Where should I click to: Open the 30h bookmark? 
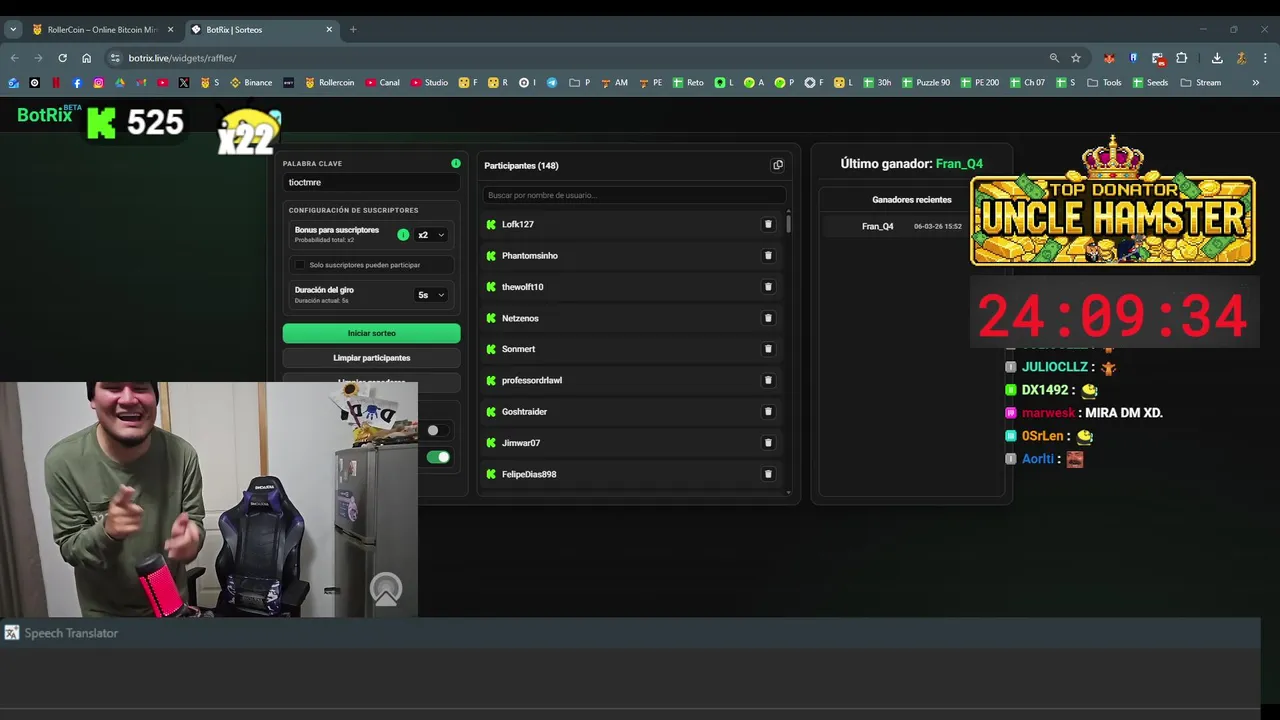click(877, 83)
